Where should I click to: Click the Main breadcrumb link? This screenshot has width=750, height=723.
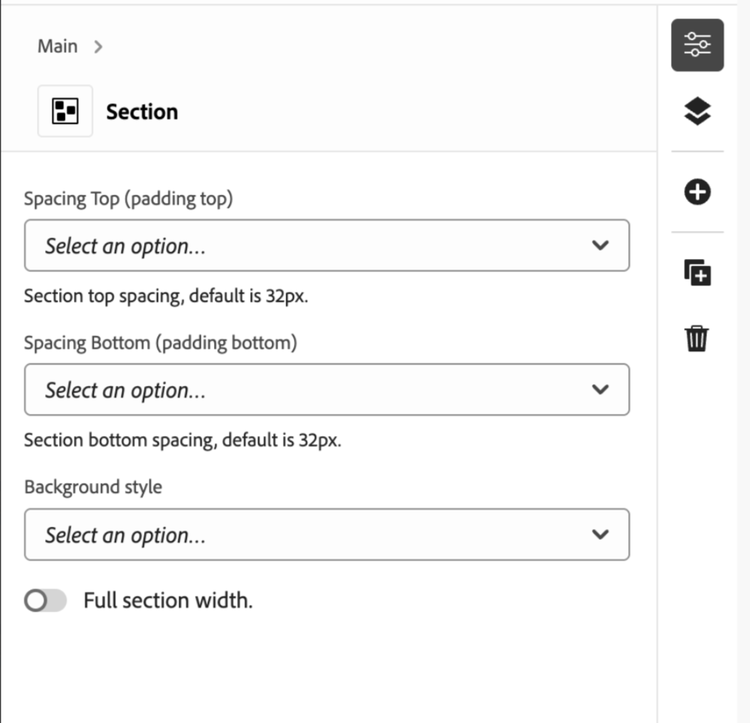click(x=57, y=46)
